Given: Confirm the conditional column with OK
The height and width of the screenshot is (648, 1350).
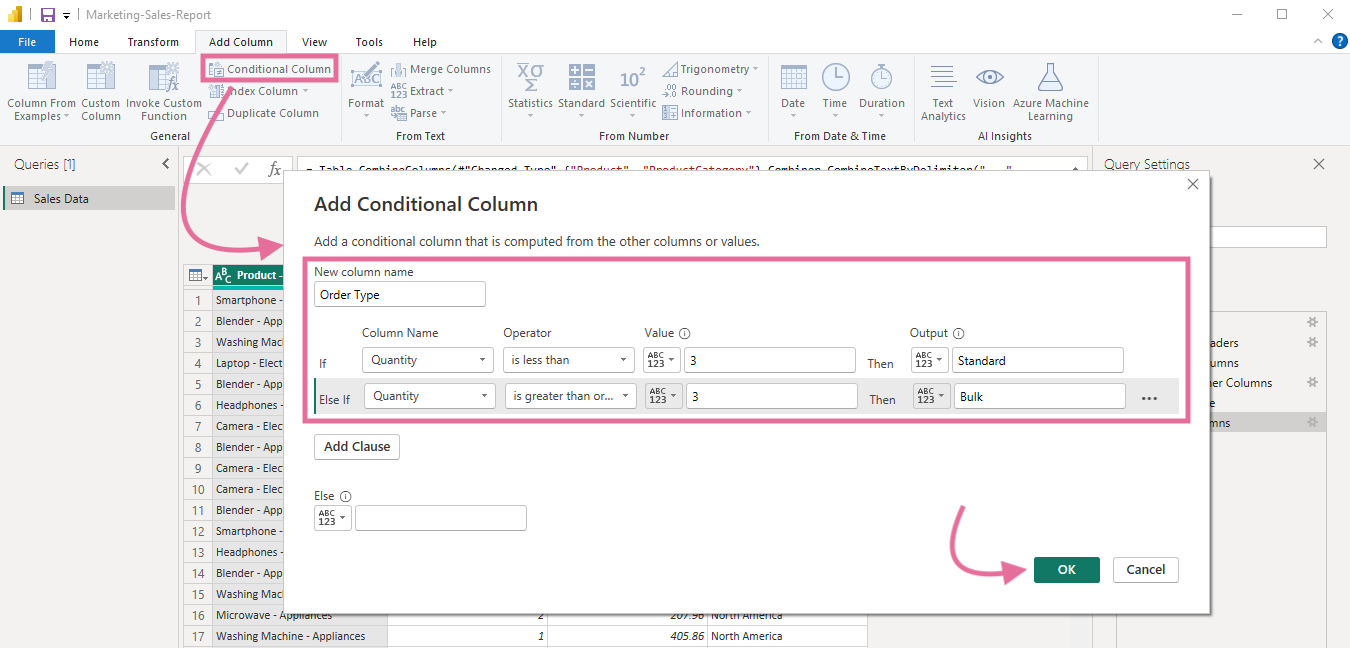Looking at the screenshot, I should click(1066, 569).
